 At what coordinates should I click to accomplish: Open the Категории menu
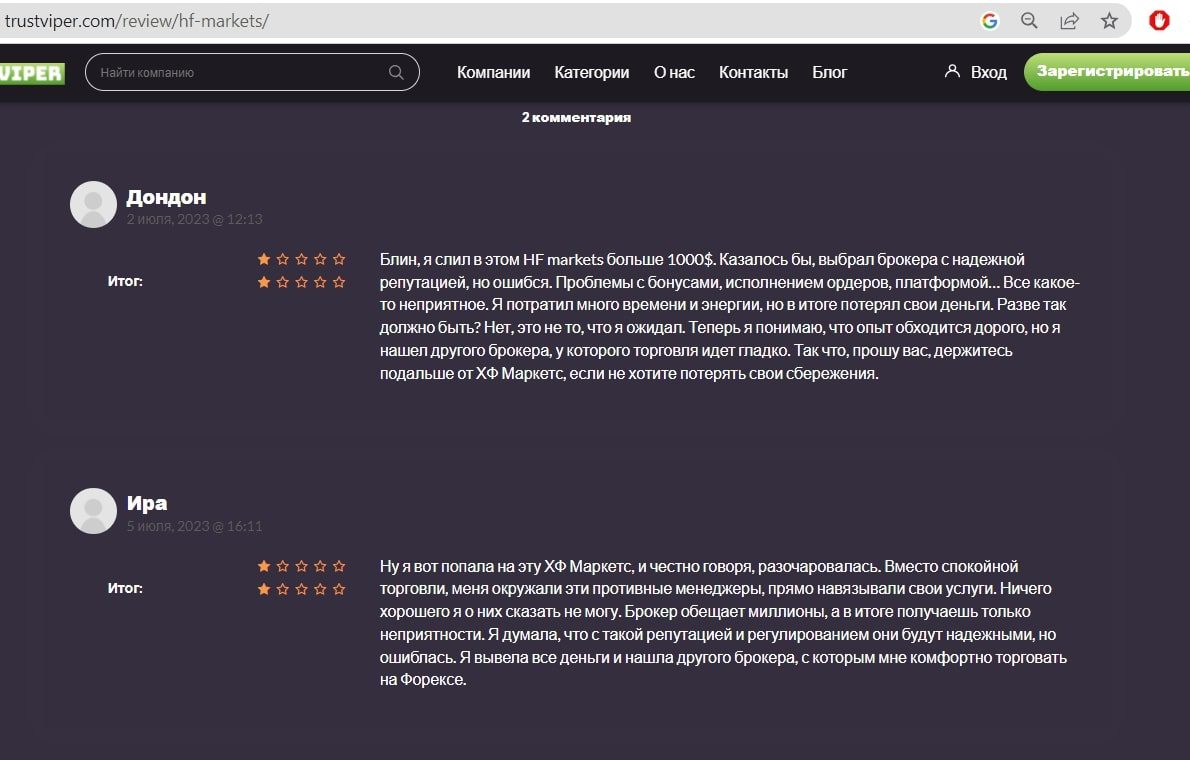pyautogui.click(x=592, y=72)
